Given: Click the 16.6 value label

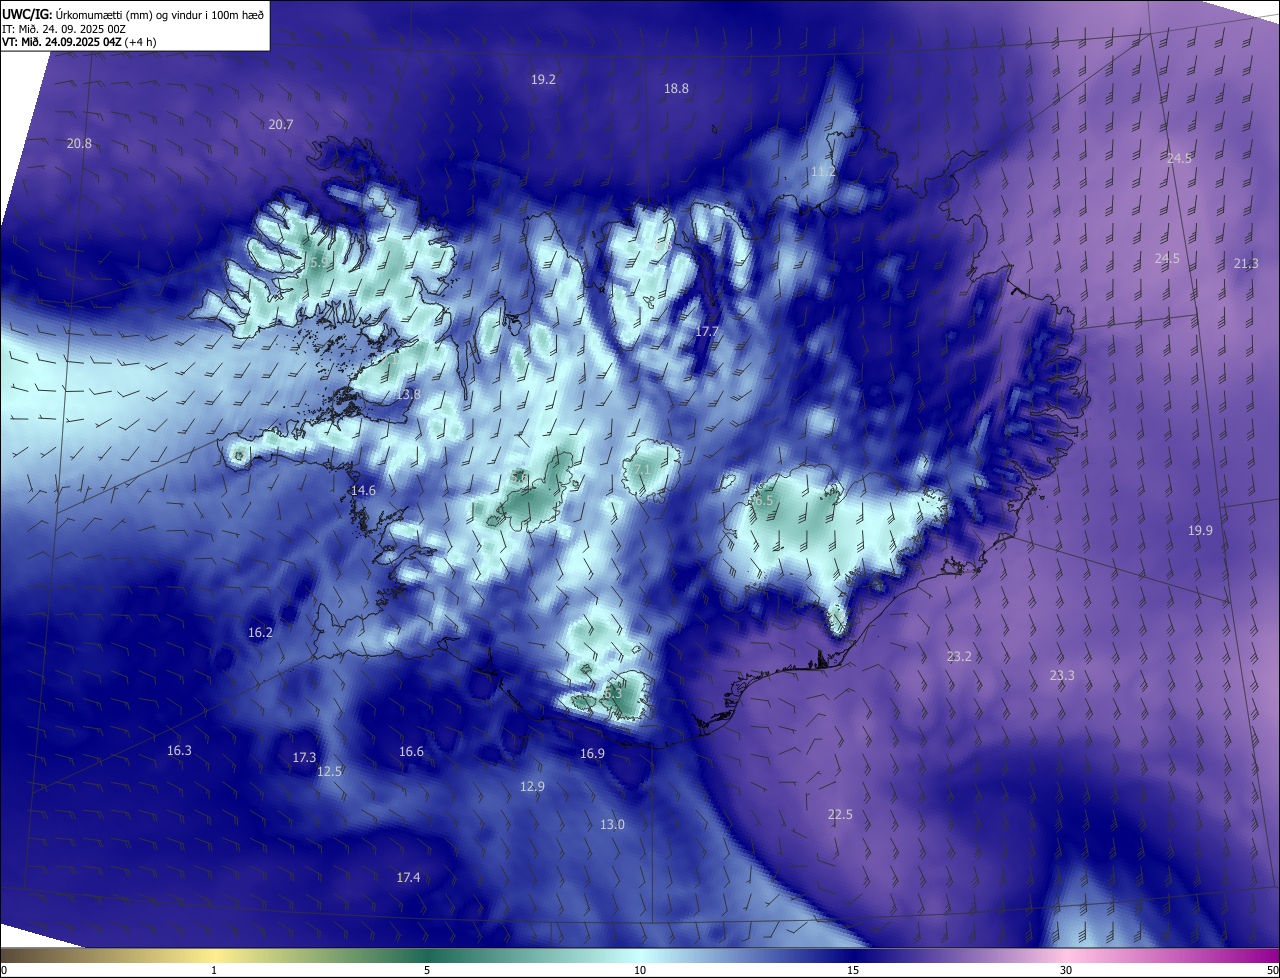Looking at the screenshot, I should pyautogui.click(x=411, y=751).
